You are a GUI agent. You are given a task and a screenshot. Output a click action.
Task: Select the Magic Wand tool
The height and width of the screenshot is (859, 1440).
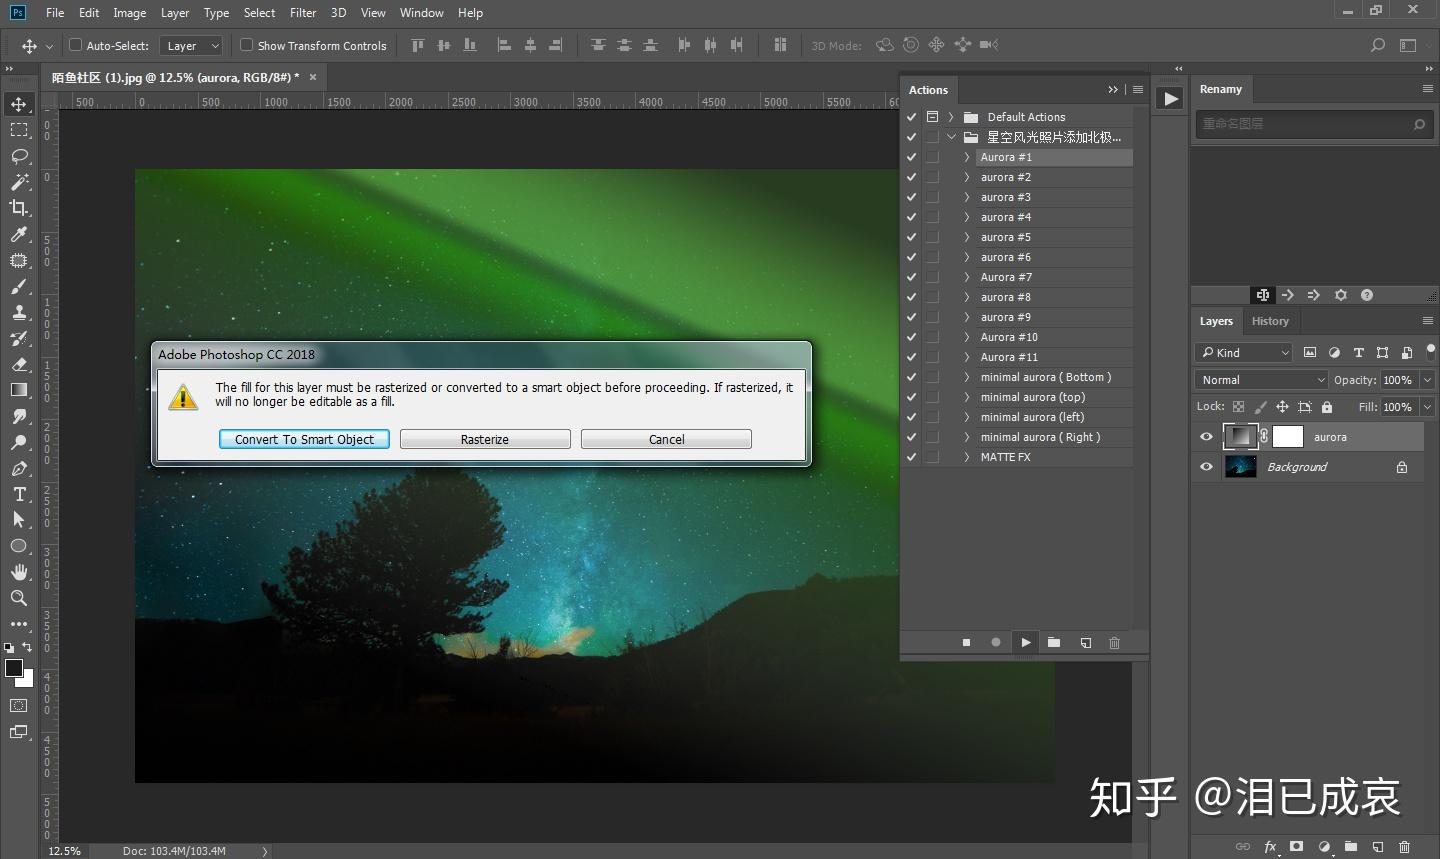tap(19, 182)
